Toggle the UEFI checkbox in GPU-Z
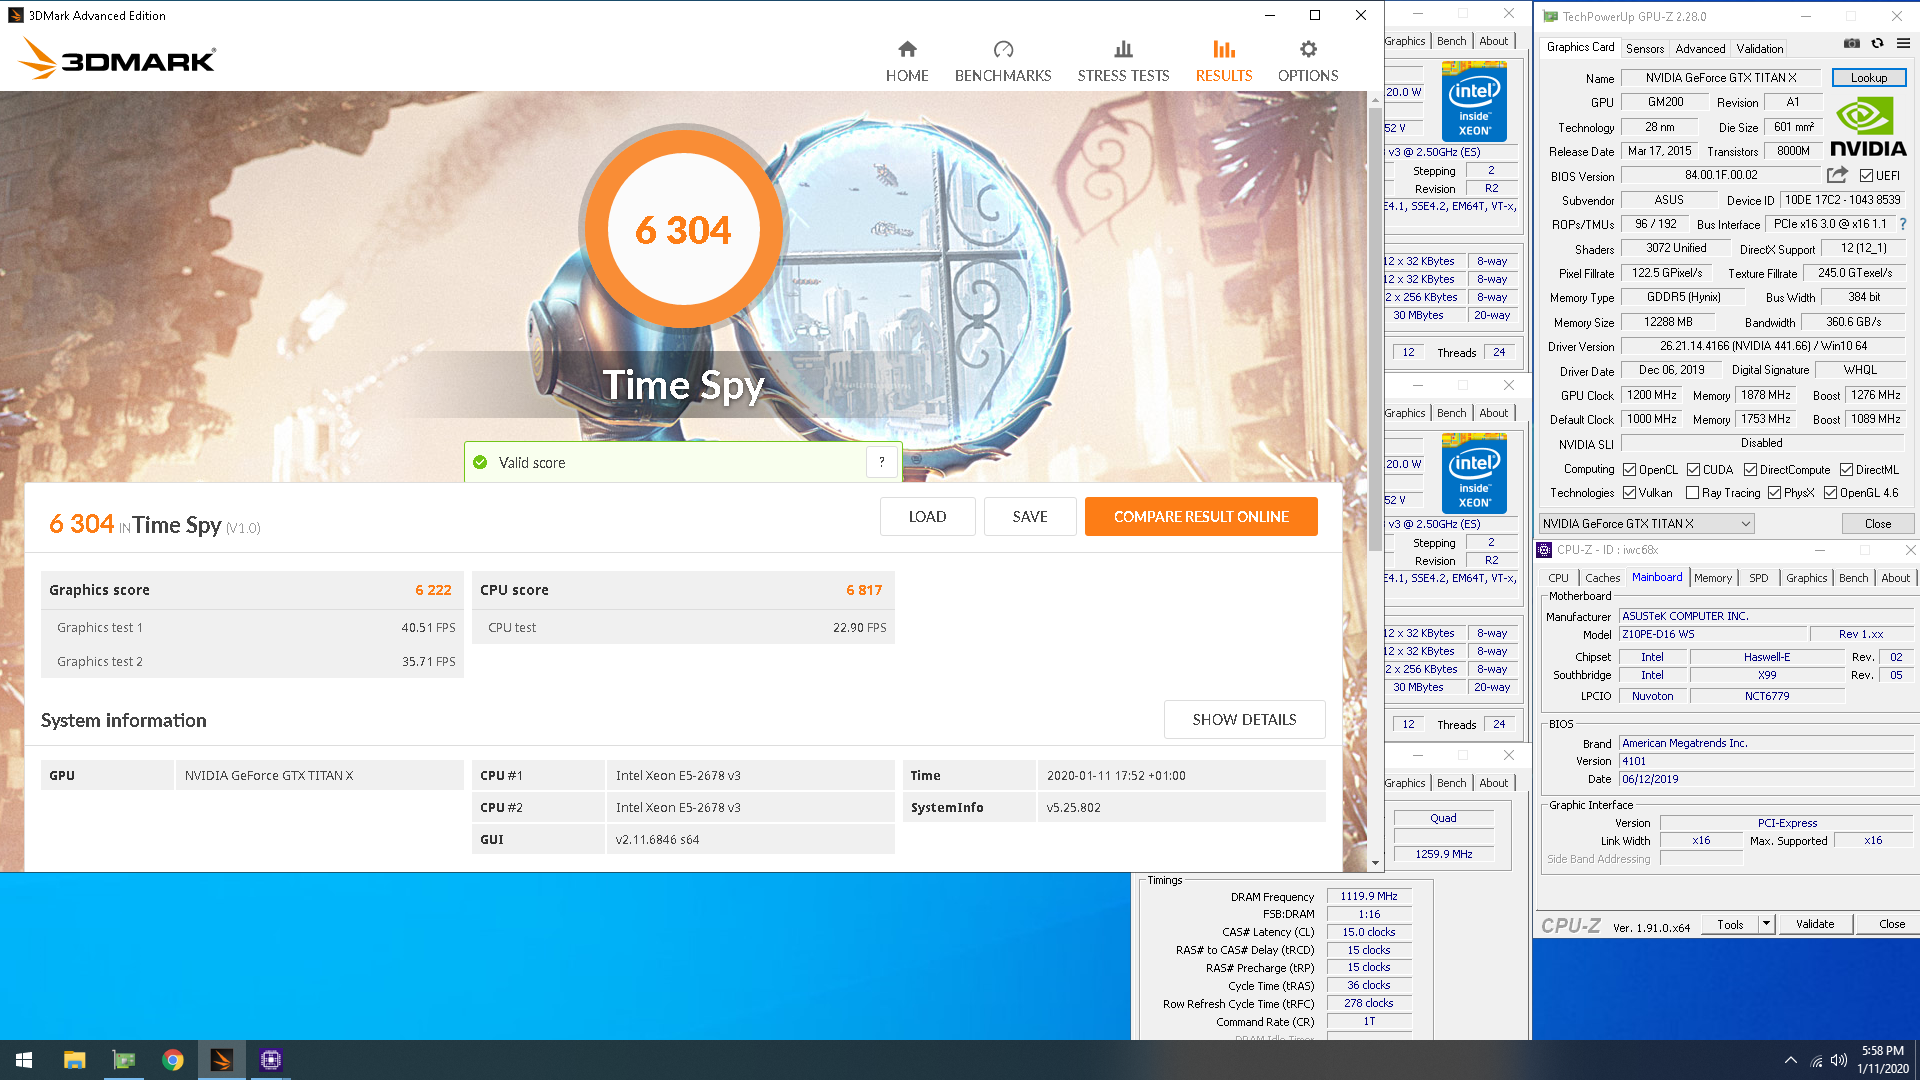1920x1080 pixels. pyautogui.click(x=1866, y=175)
